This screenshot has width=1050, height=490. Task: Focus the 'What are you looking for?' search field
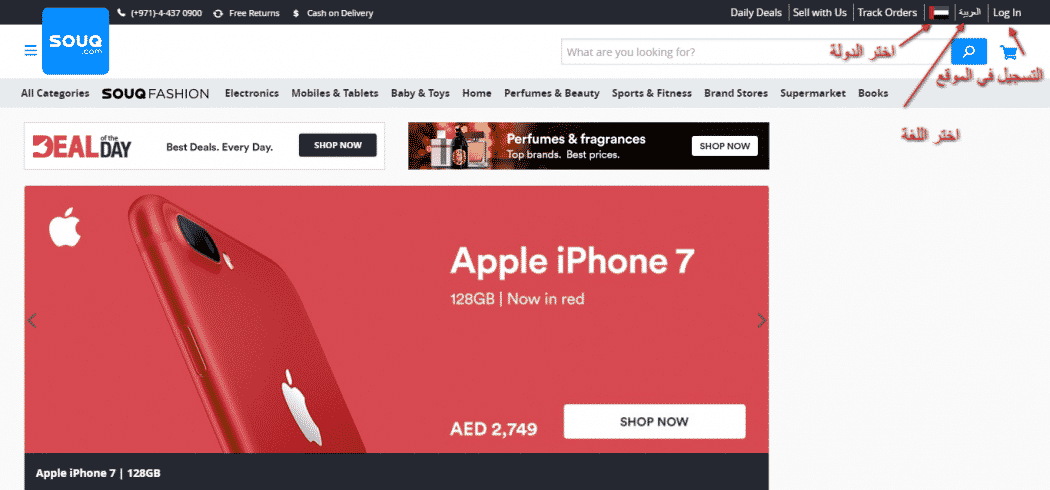pyautogui.click(x=755, y=52)
